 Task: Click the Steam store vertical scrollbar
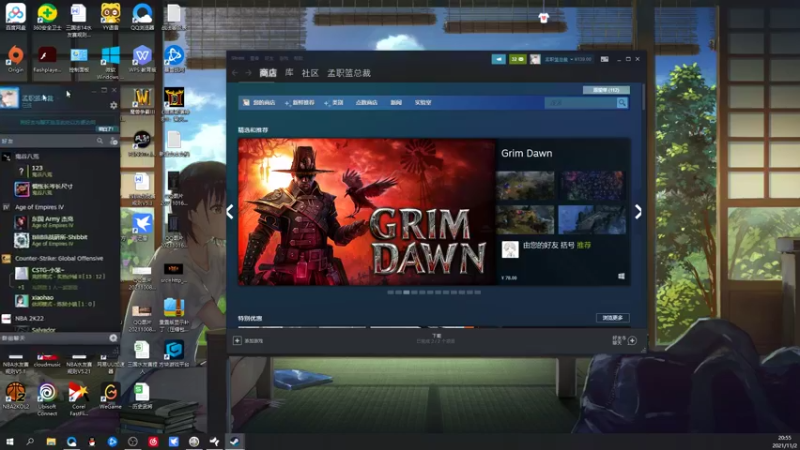pyautogui.click(x=644, y=97)
